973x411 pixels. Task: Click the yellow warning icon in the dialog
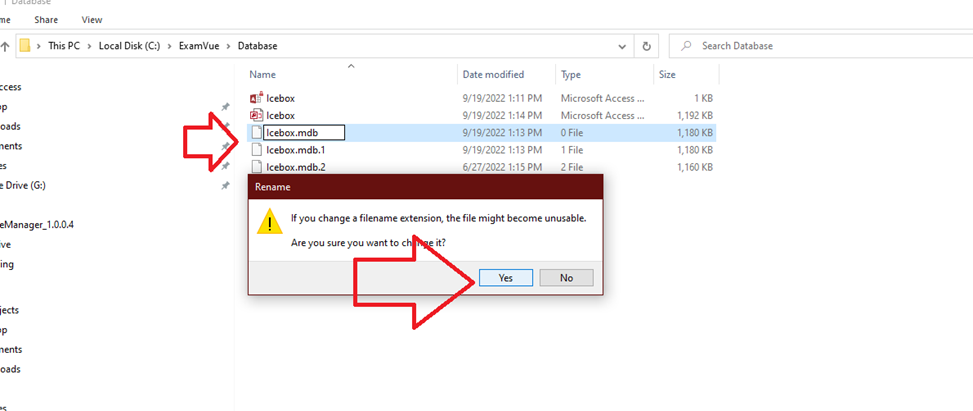click(269, 221)
